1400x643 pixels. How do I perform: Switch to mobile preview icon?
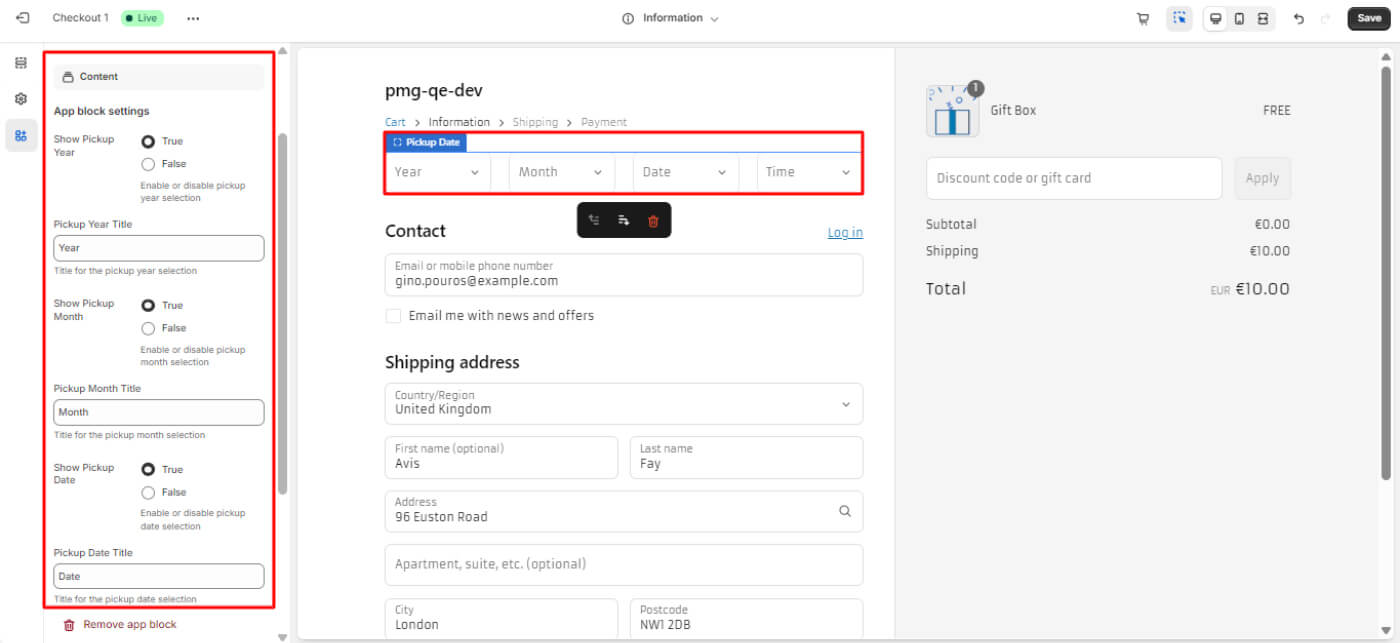coord(1239,18)
